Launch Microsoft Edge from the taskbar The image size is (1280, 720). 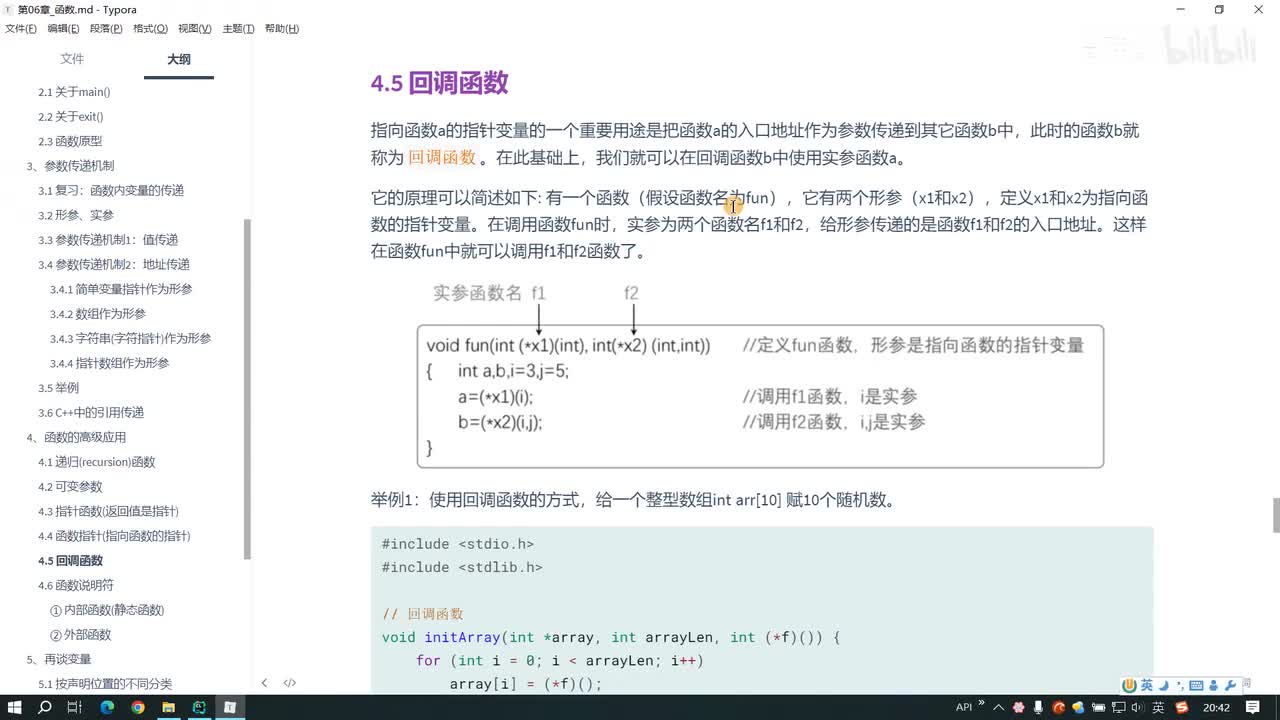click(107, 707)
